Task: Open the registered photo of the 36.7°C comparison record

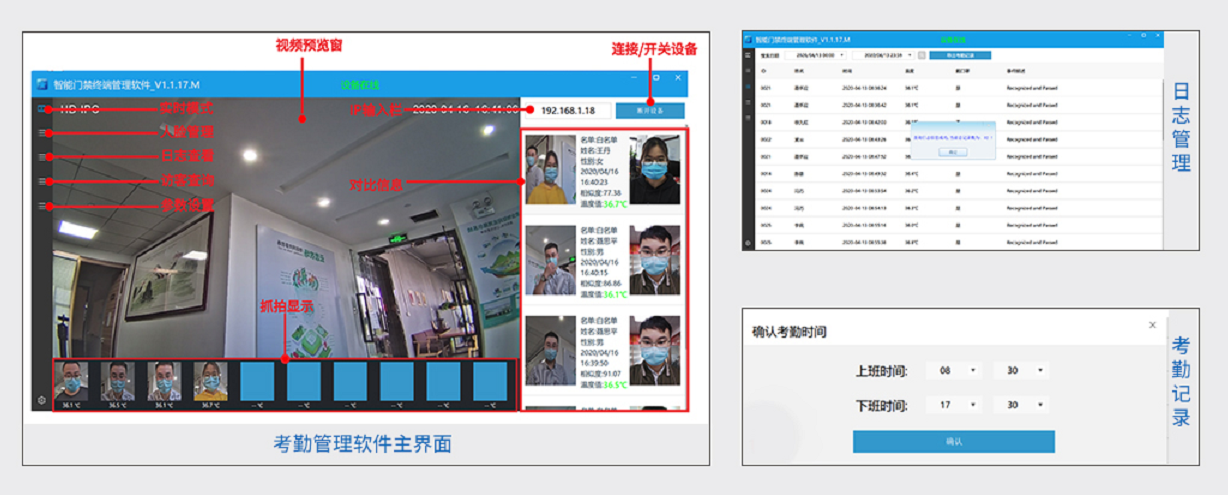Action: 655,170
